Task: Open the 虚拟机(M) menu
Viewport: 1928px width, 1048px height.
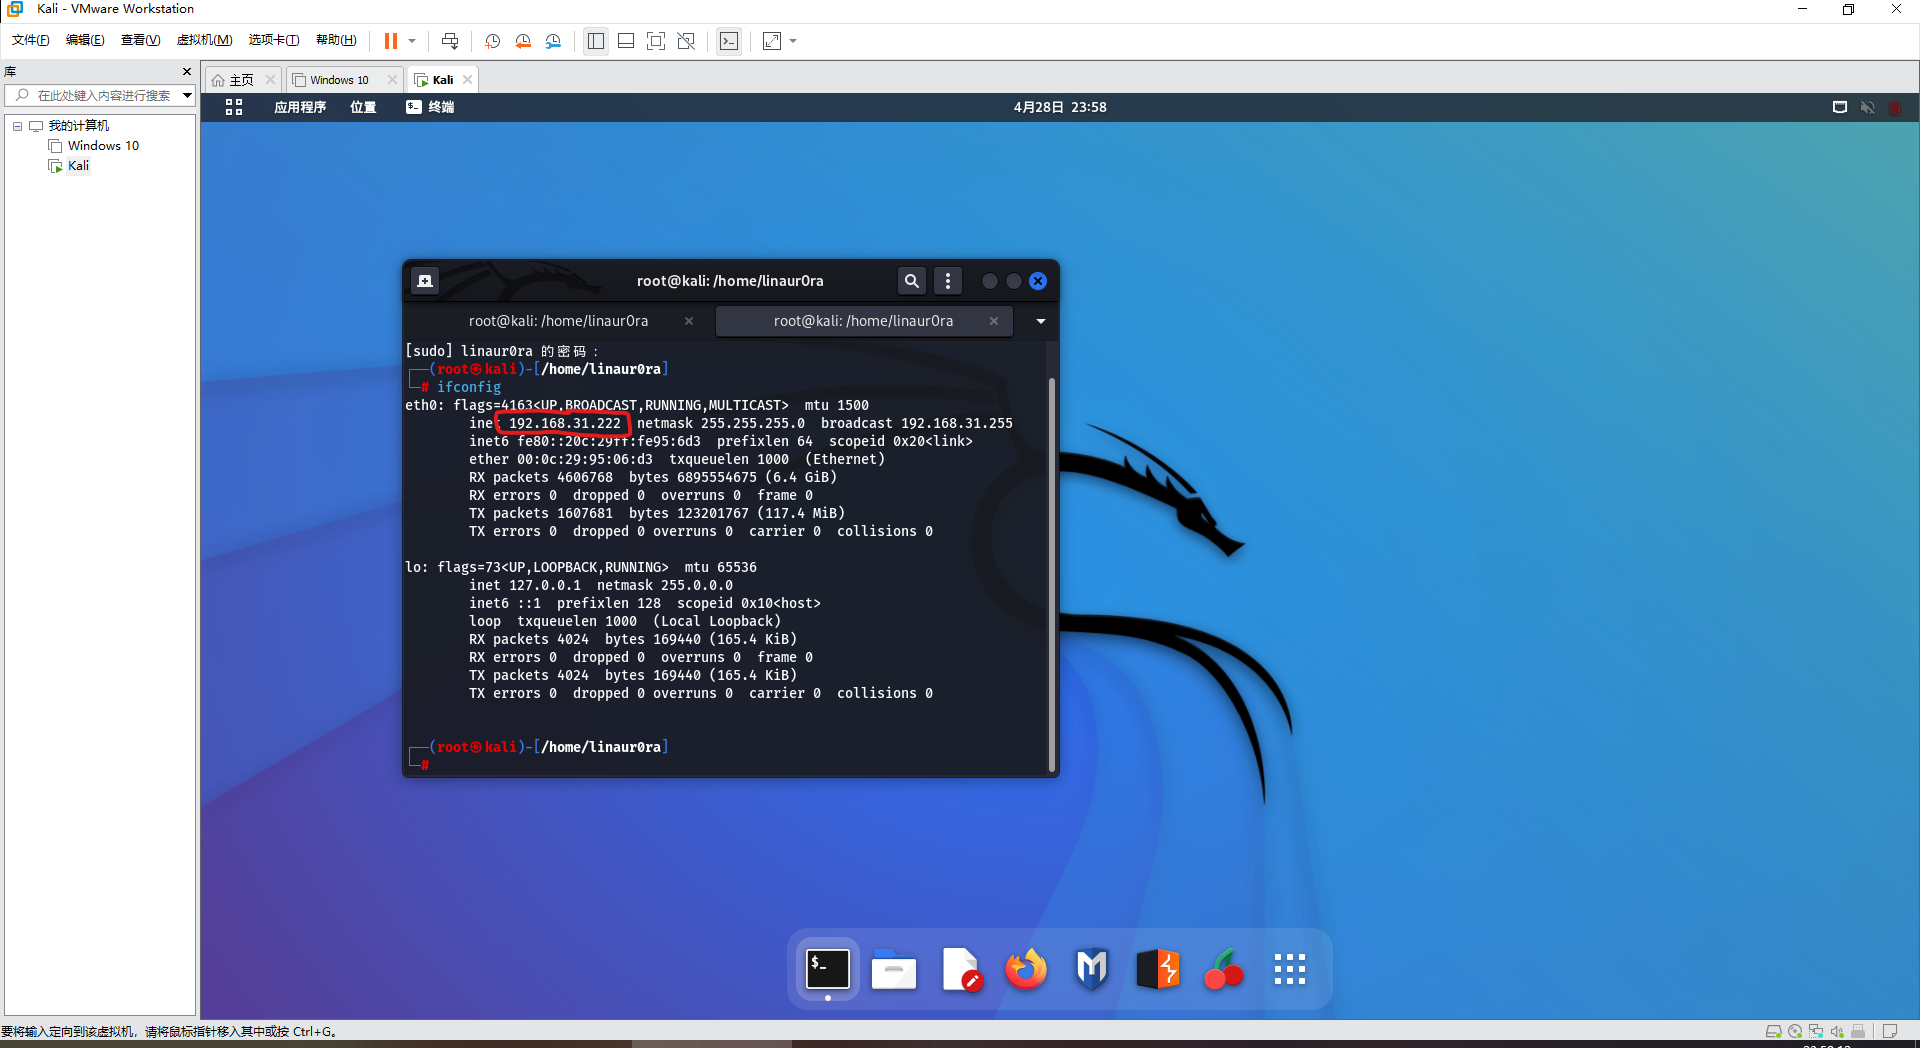Action: pyautogui.click(x=204, y=40)
